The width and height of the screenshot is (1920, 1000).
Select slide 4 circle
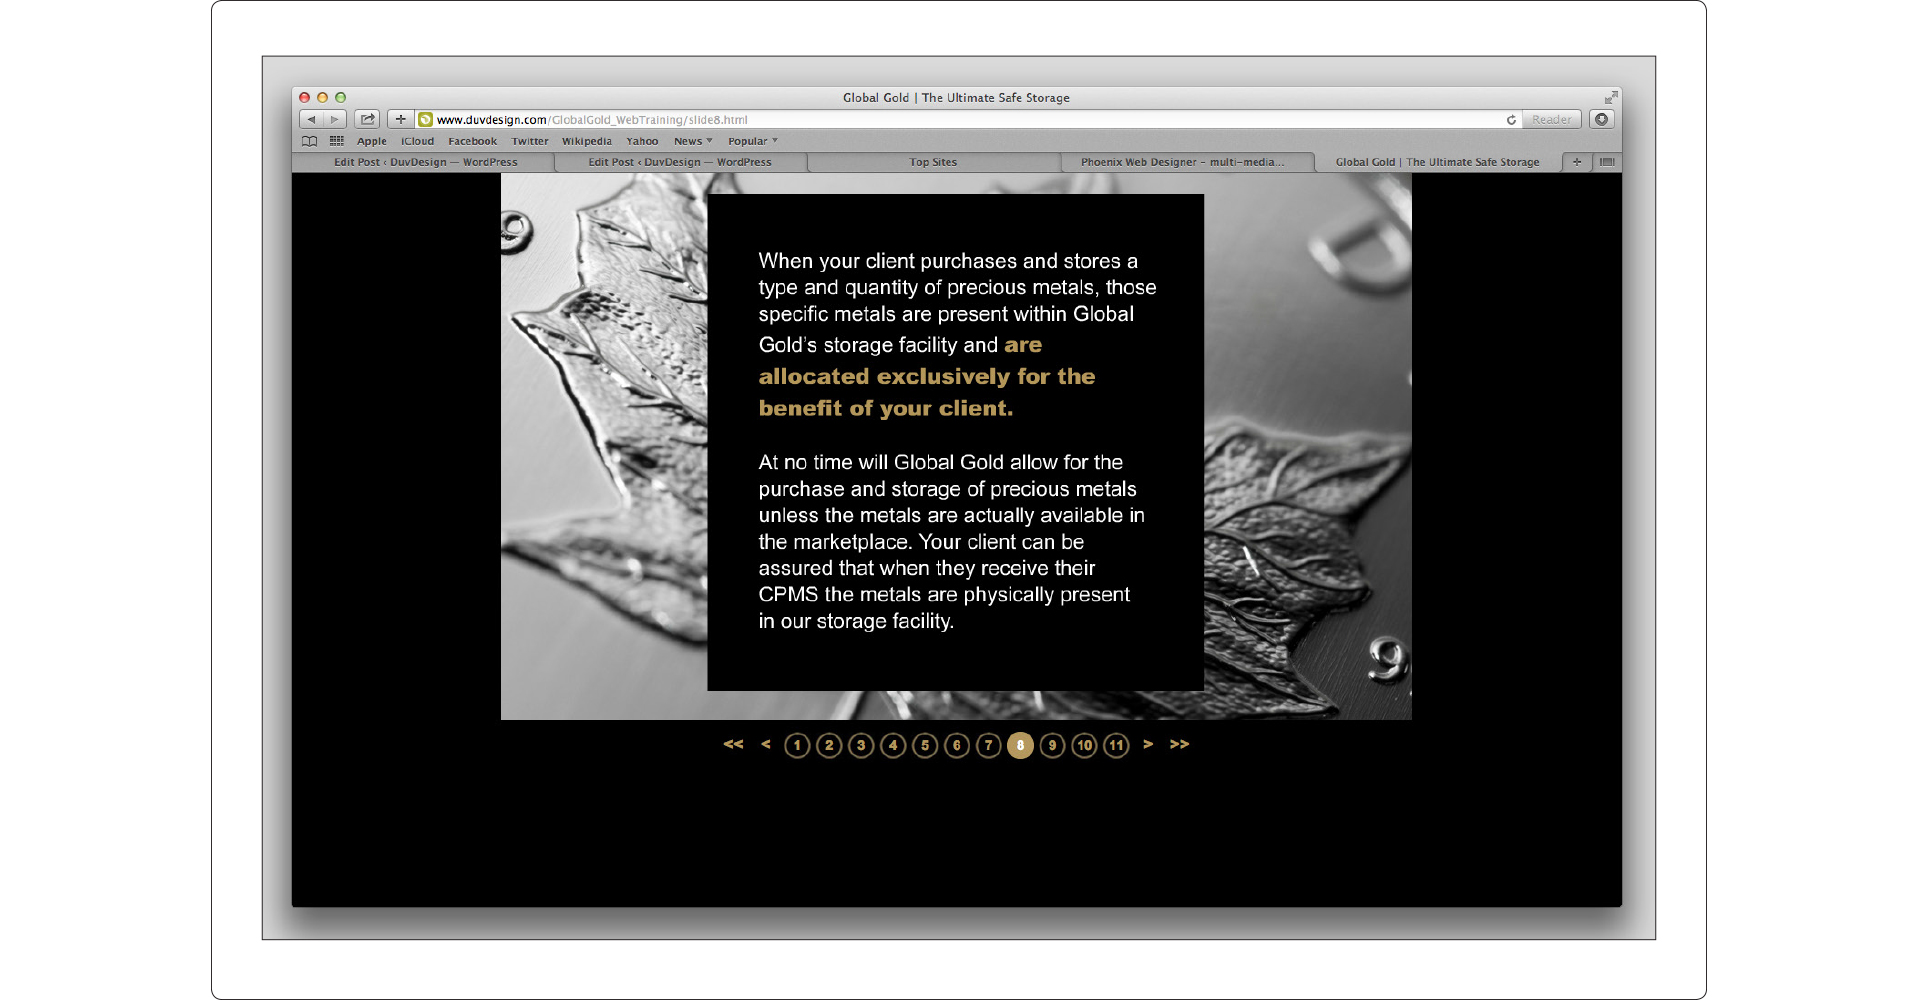point(893,746)
